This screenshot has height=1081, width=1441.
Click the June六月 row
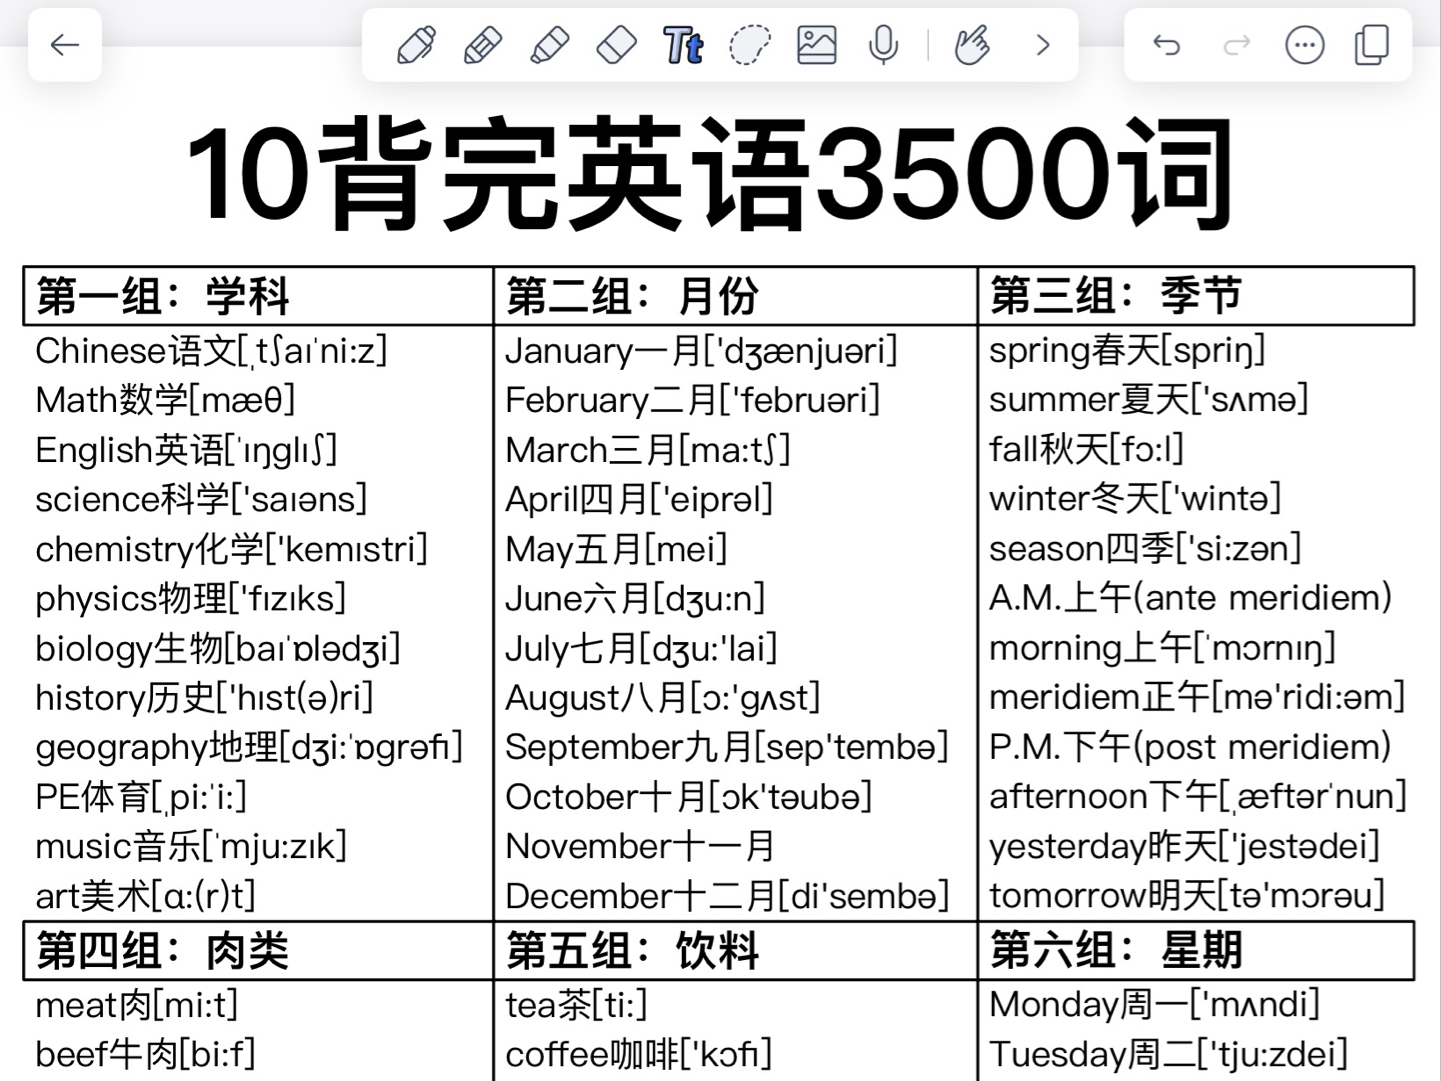[x=635, y=598]
